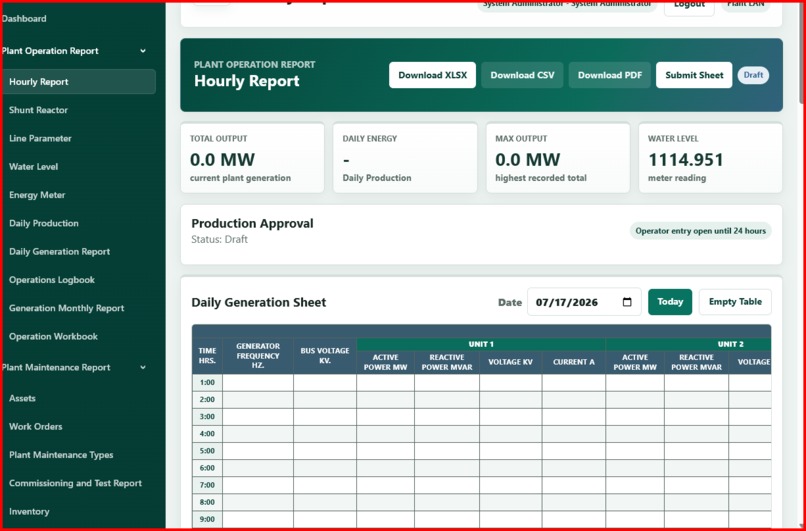Image resolution: width=806 pixels, height=531 pixels.
Task: Collapse the Plant Maintenance Report section
Action: [143, 368]
